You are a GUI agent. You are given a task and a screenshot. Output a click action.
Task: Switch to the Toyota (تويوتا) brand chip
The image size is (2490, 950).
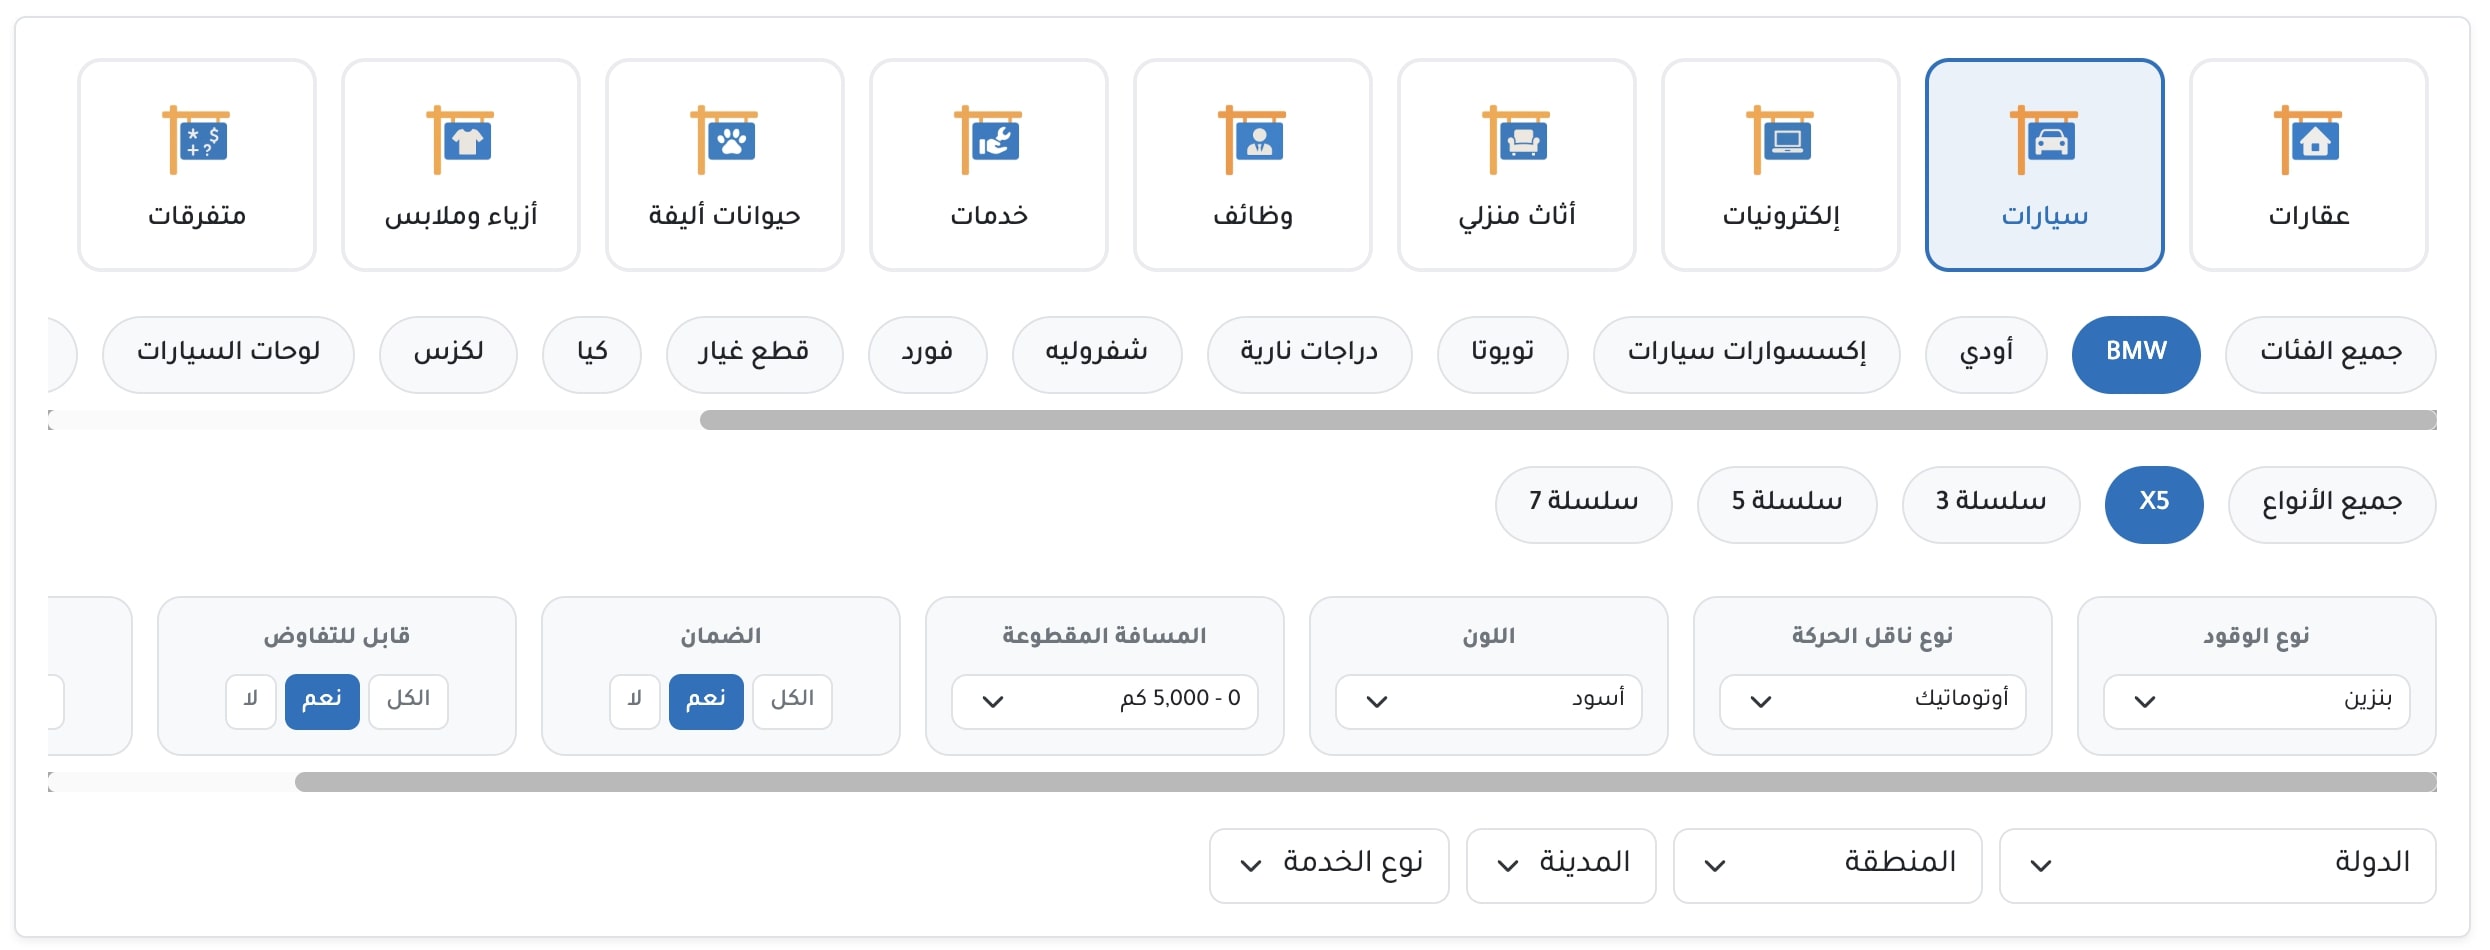pyautogui.click(x=1502, y=354)
